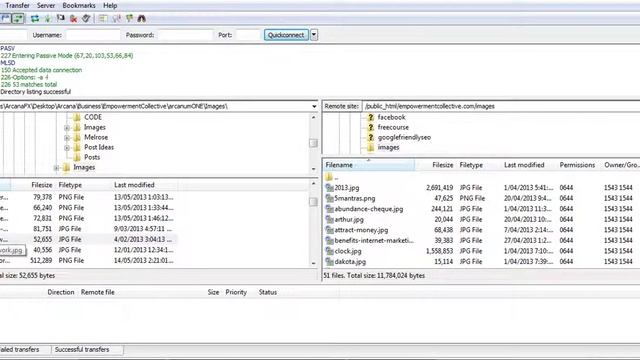
Task: Select local JPG file sized 52,655
Action: (89, 240)
